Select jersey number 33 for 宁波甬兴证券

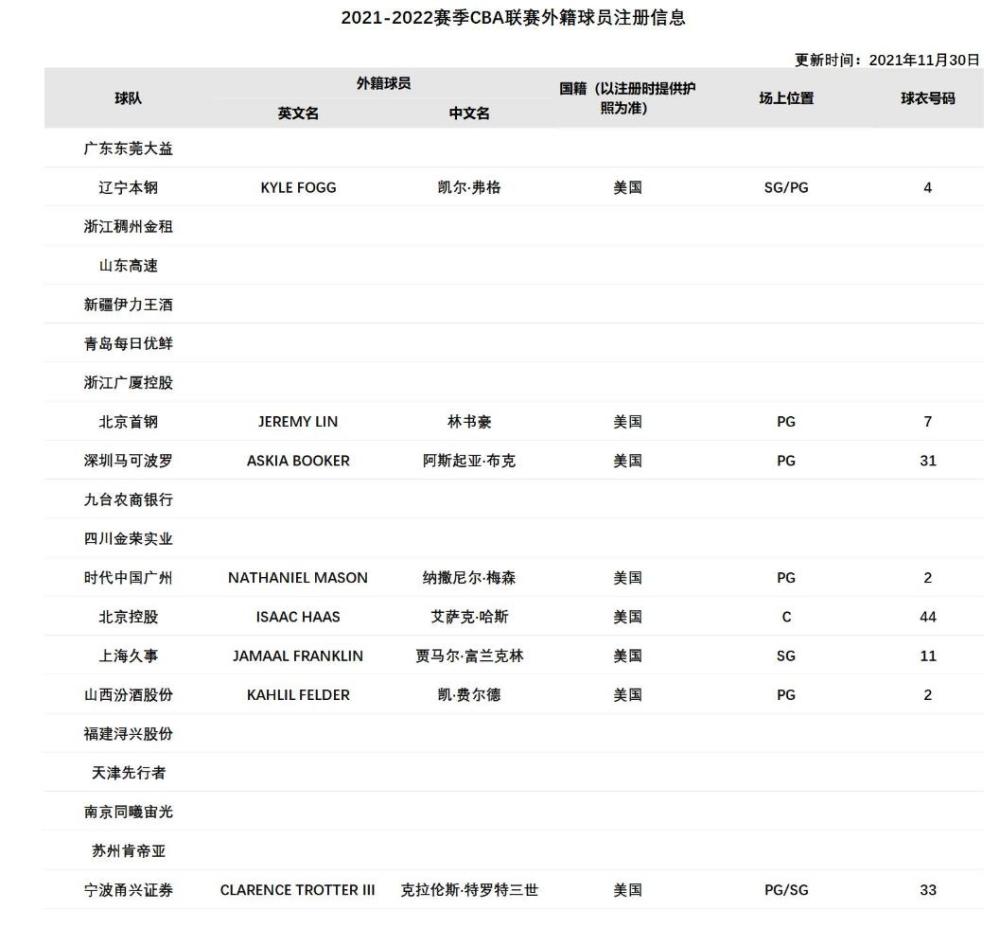[x=928, y=890]
